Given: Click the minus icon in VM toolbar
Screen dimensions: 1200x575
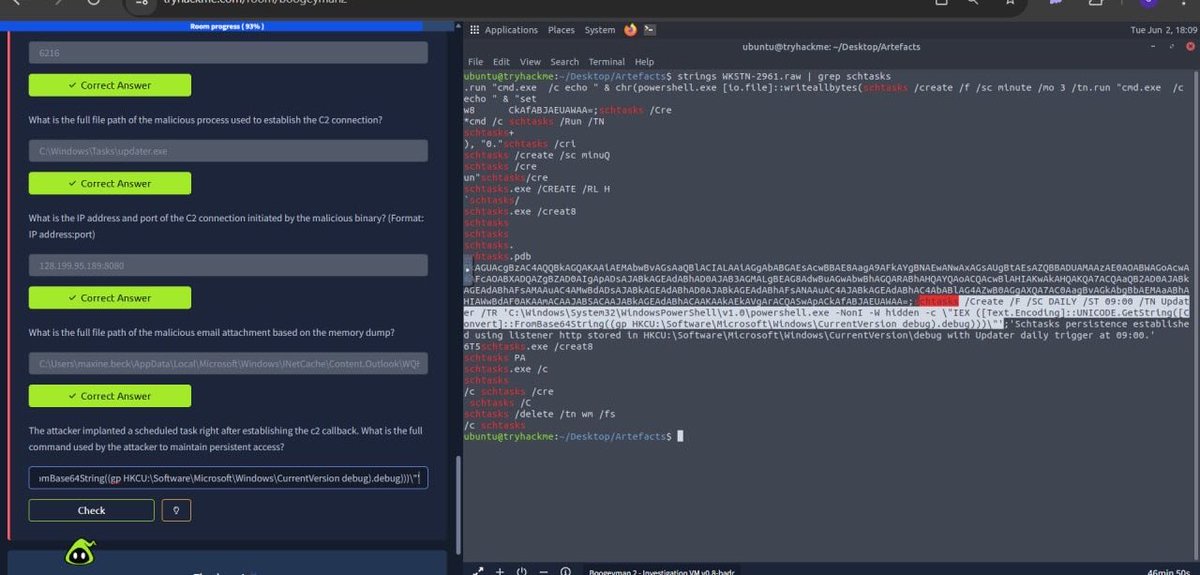Looking at the screenshot, I should coord(542,570).
